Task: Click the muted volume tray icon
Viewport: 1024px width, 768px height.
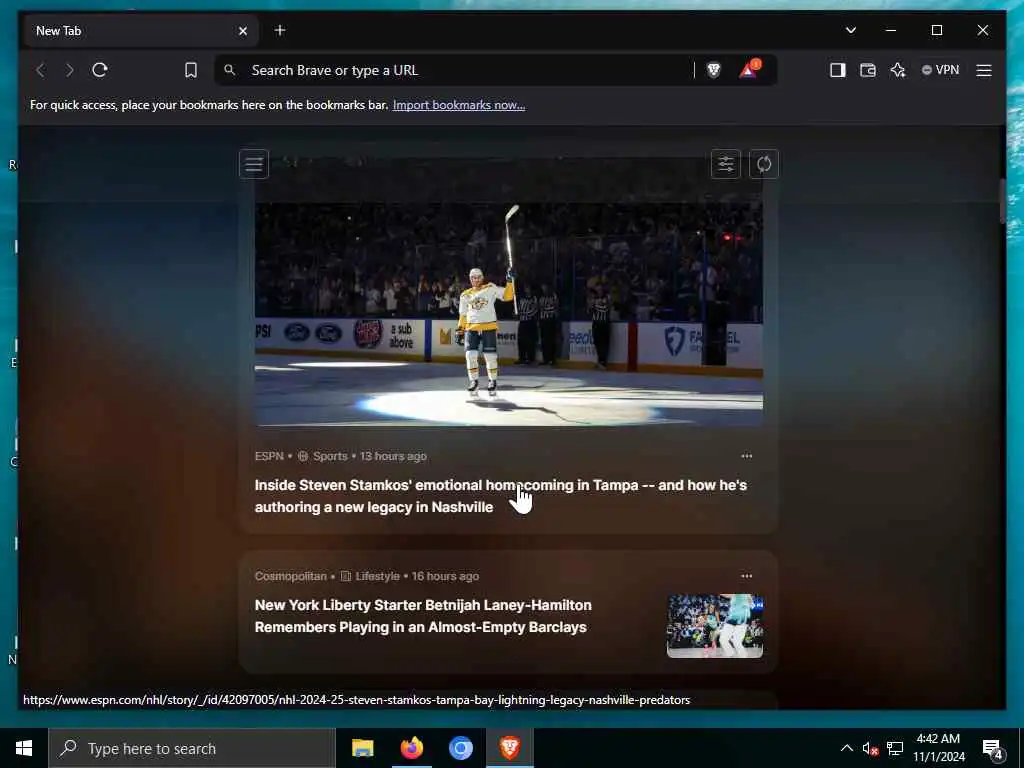Action: click(870, 748)
